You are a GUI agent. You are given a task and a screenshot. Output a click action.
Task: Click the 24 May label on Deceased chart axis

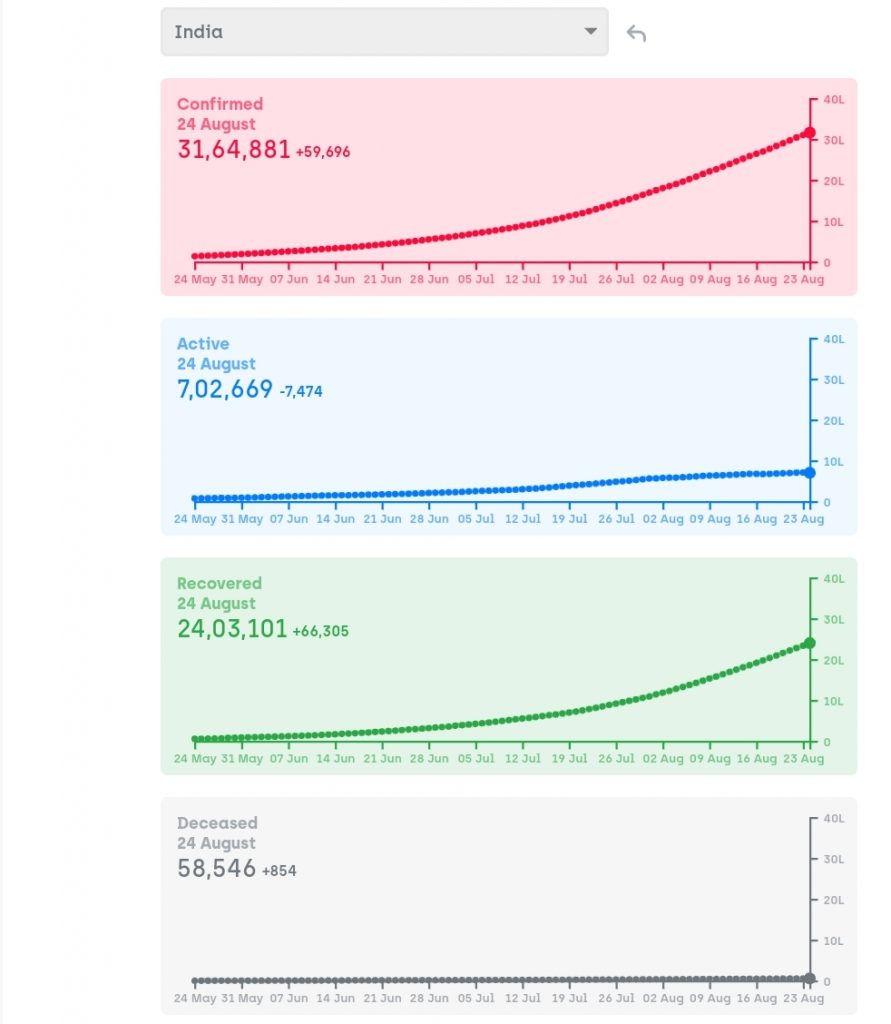[x=195, y=999]
